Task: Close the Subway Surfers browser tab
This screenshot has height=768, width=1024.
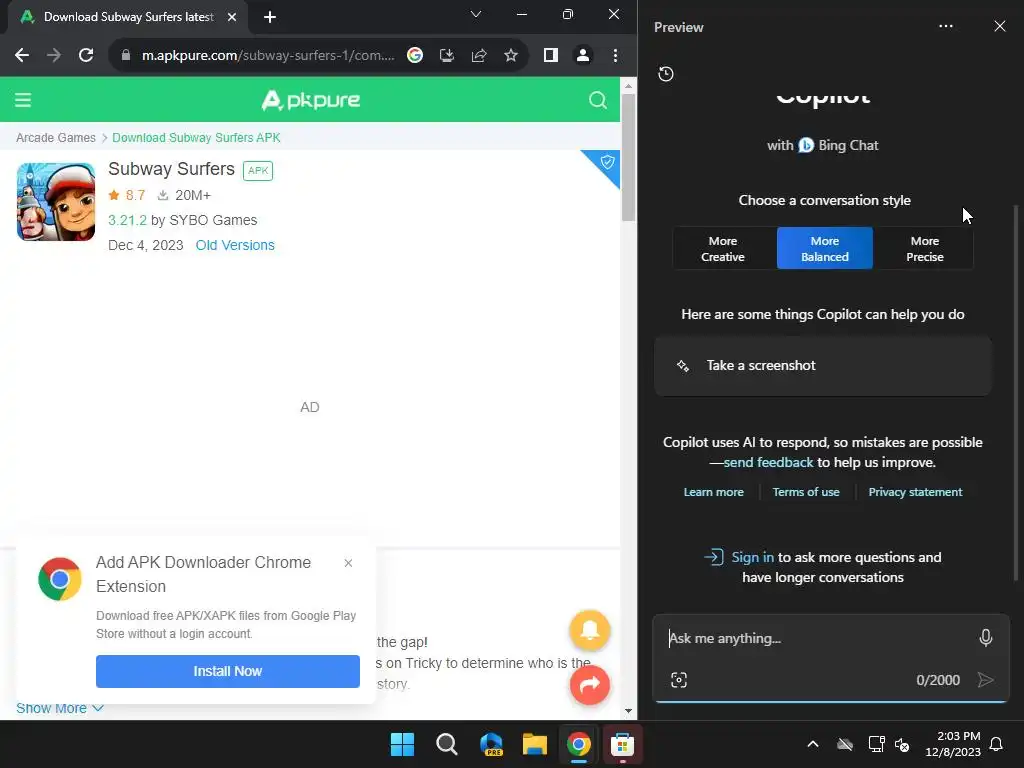Action: coord(232,17)
